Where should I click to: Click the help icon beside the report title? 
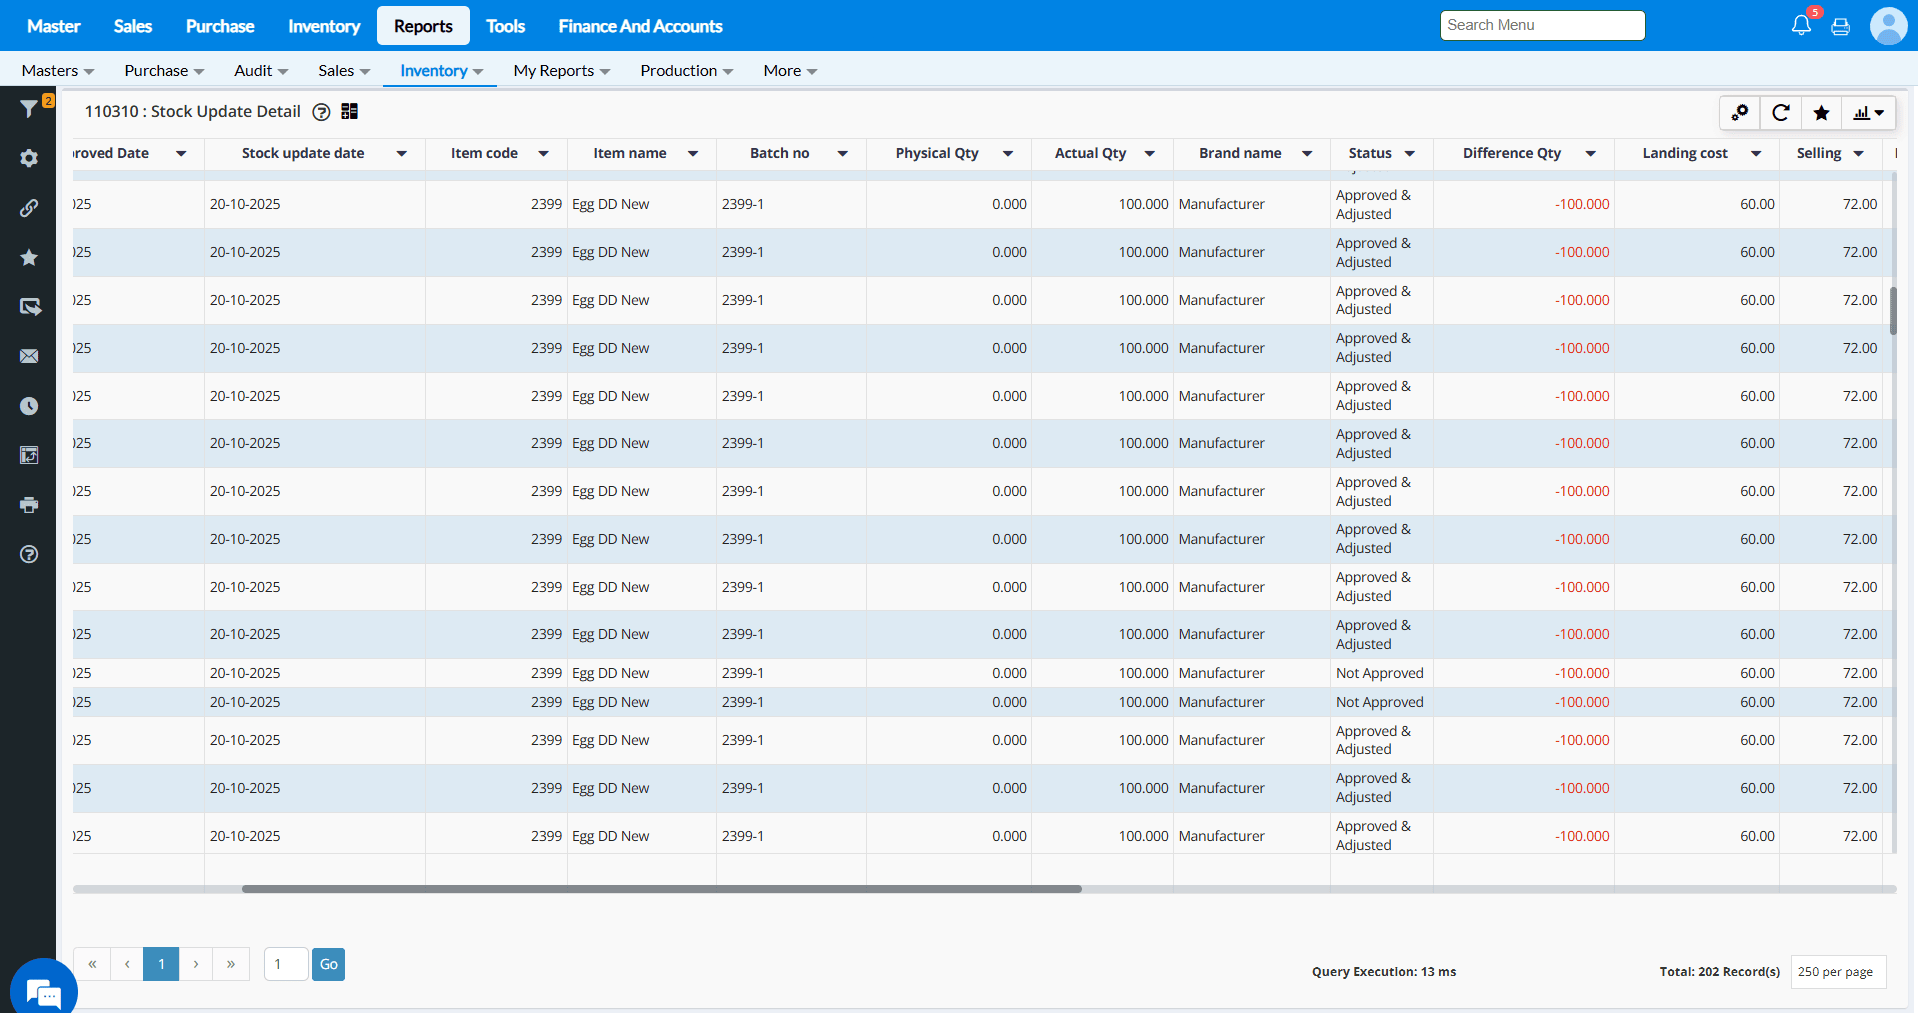pos(321,112)
